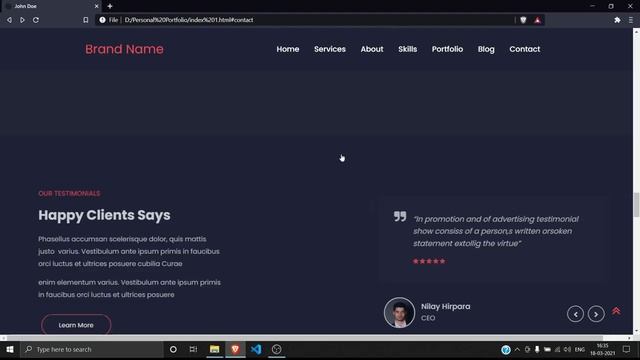Open the extensions puzzle icon
Screen dimensions: 640x360
pyautogui.click(x=617, y=20)
